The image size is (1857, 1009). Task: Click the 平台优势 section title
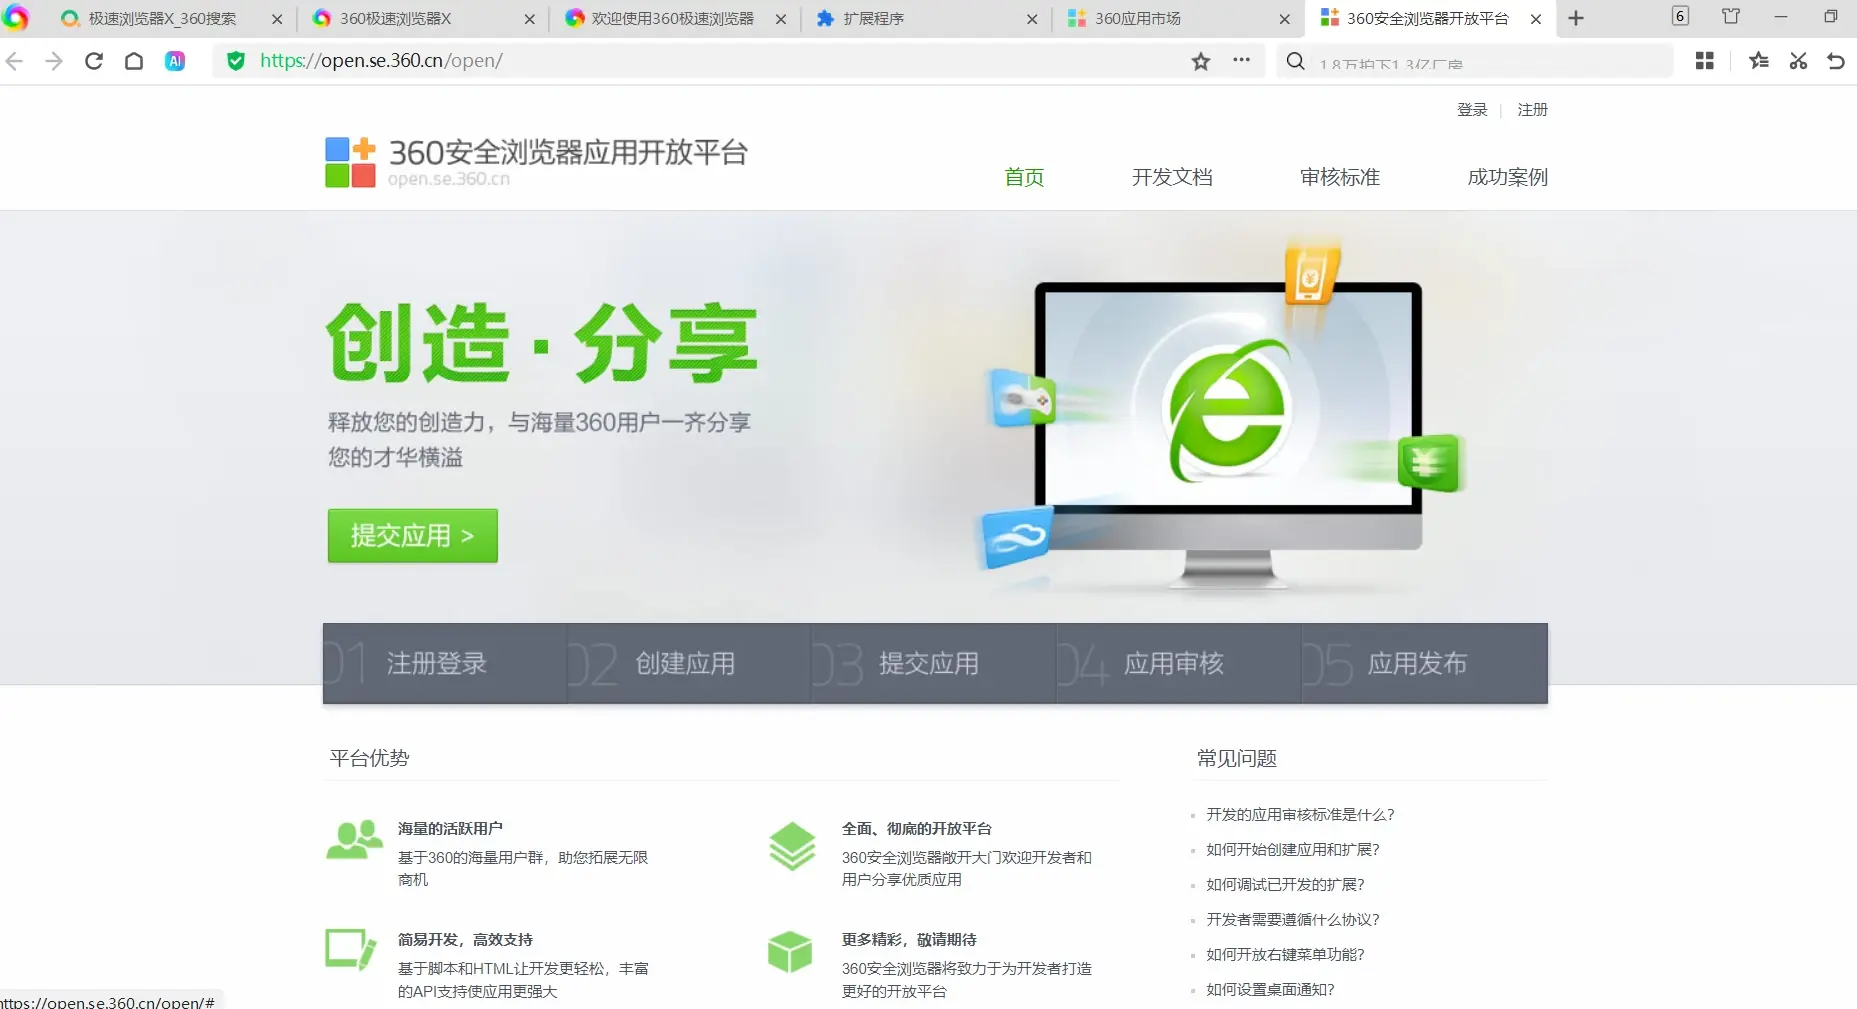coord(369,758)
